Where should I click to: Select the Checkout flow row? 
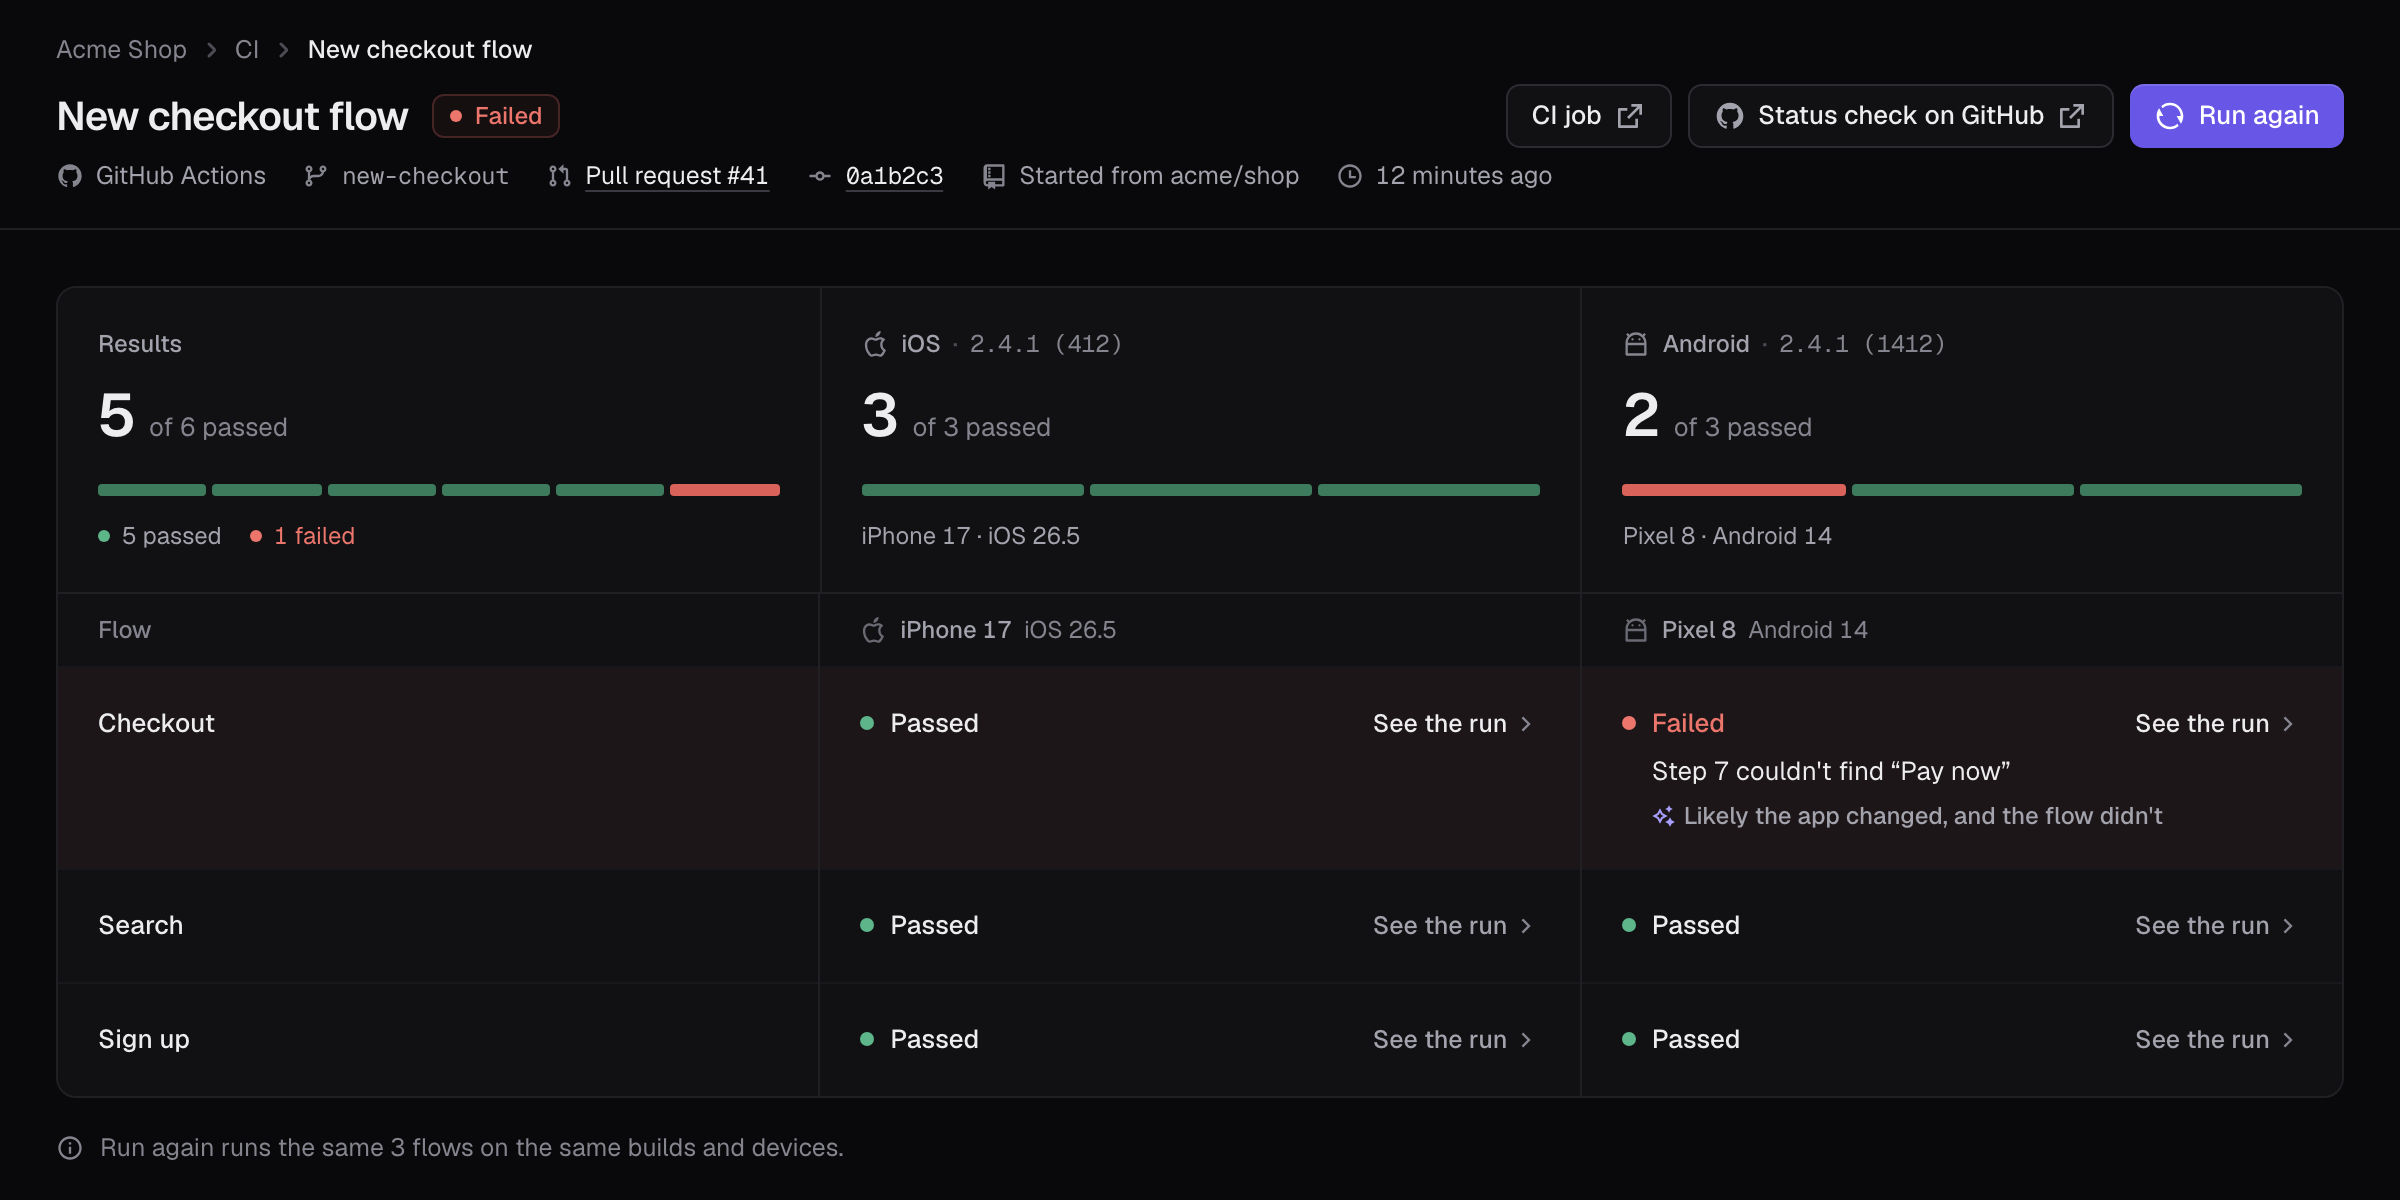click(x=1200, y=768)
